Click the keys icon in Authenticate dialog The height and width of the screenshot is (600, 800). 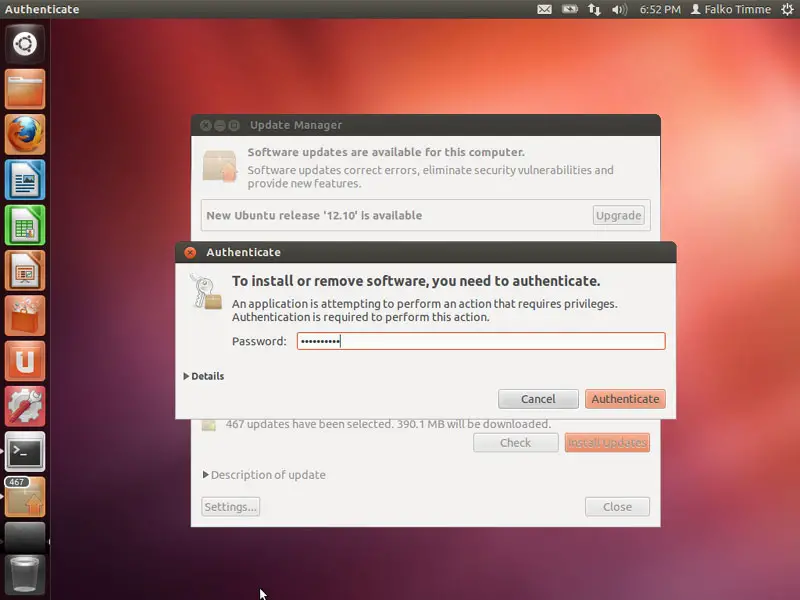[206, 292]
